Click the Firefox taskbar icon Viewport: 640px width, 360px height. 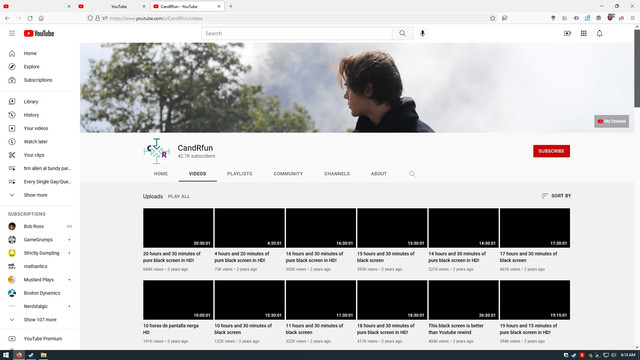coord(19,355)
